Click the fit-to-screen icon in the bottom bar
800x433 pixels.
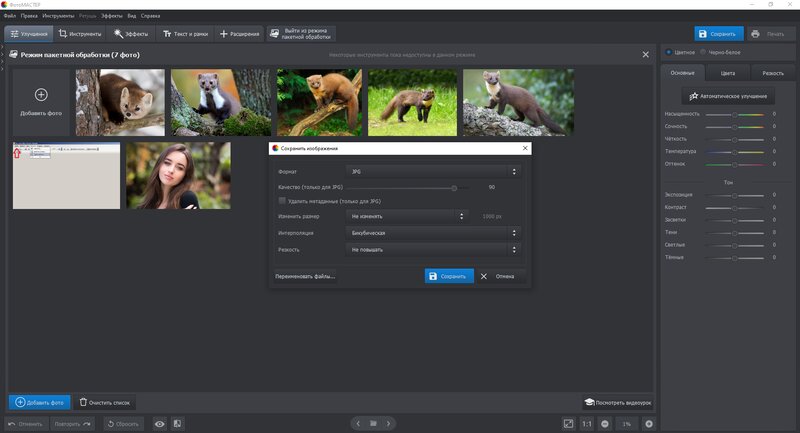coord(568,424)
